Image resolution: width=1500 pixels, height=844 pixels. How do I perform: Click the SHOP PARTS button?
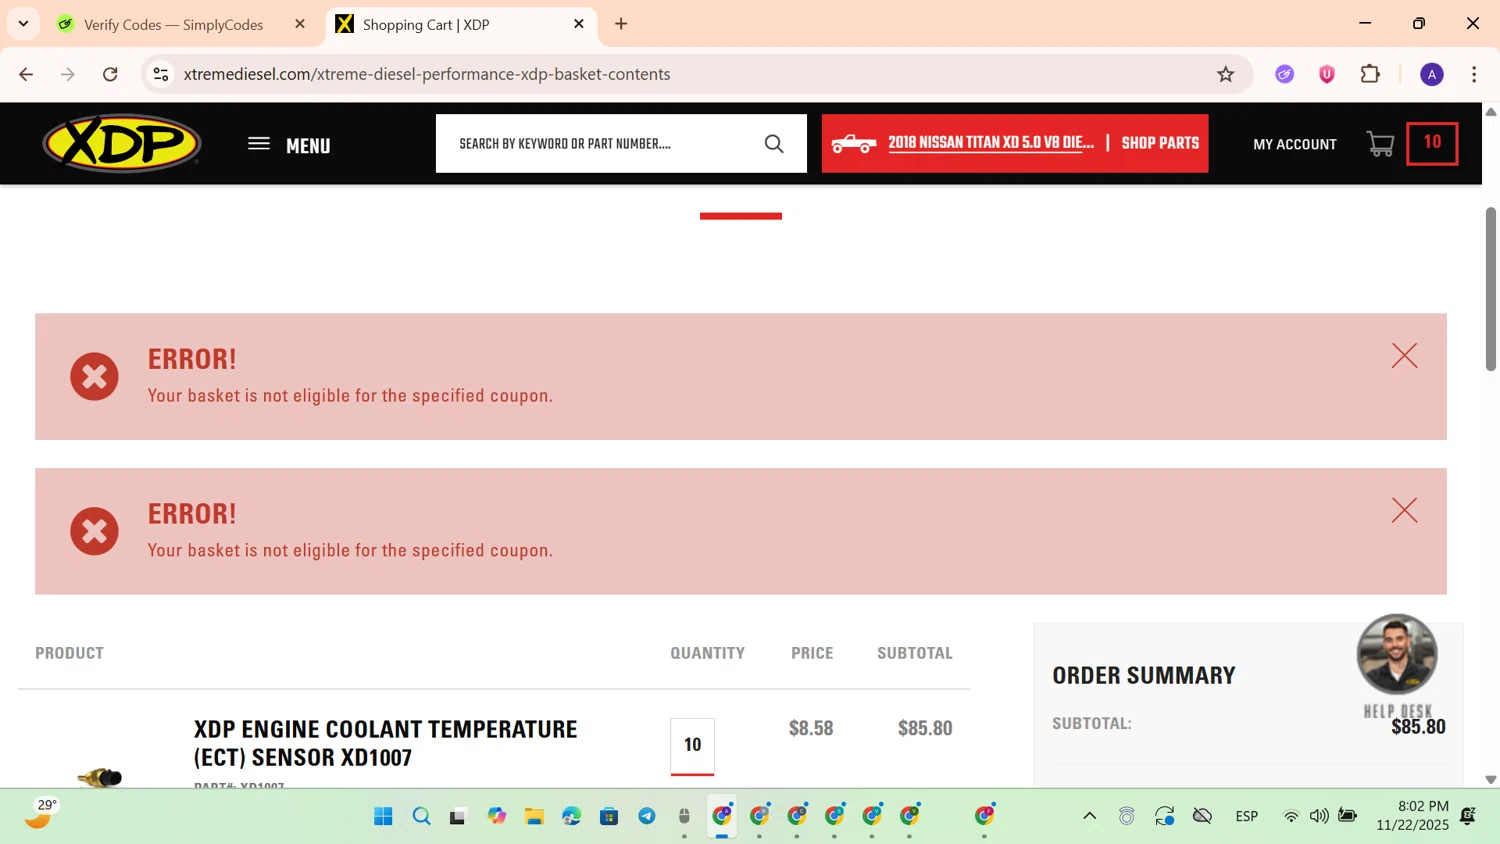pyautogui.click(x=1160, y=143)
